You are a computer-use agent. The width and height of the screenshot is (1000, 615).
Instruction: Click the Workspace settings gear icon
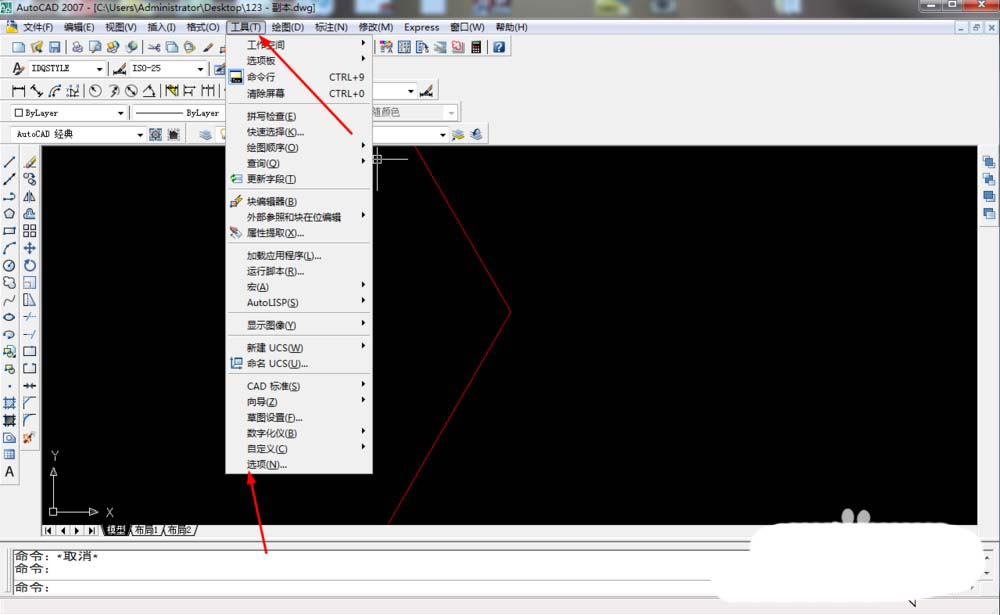click(155, 135)
